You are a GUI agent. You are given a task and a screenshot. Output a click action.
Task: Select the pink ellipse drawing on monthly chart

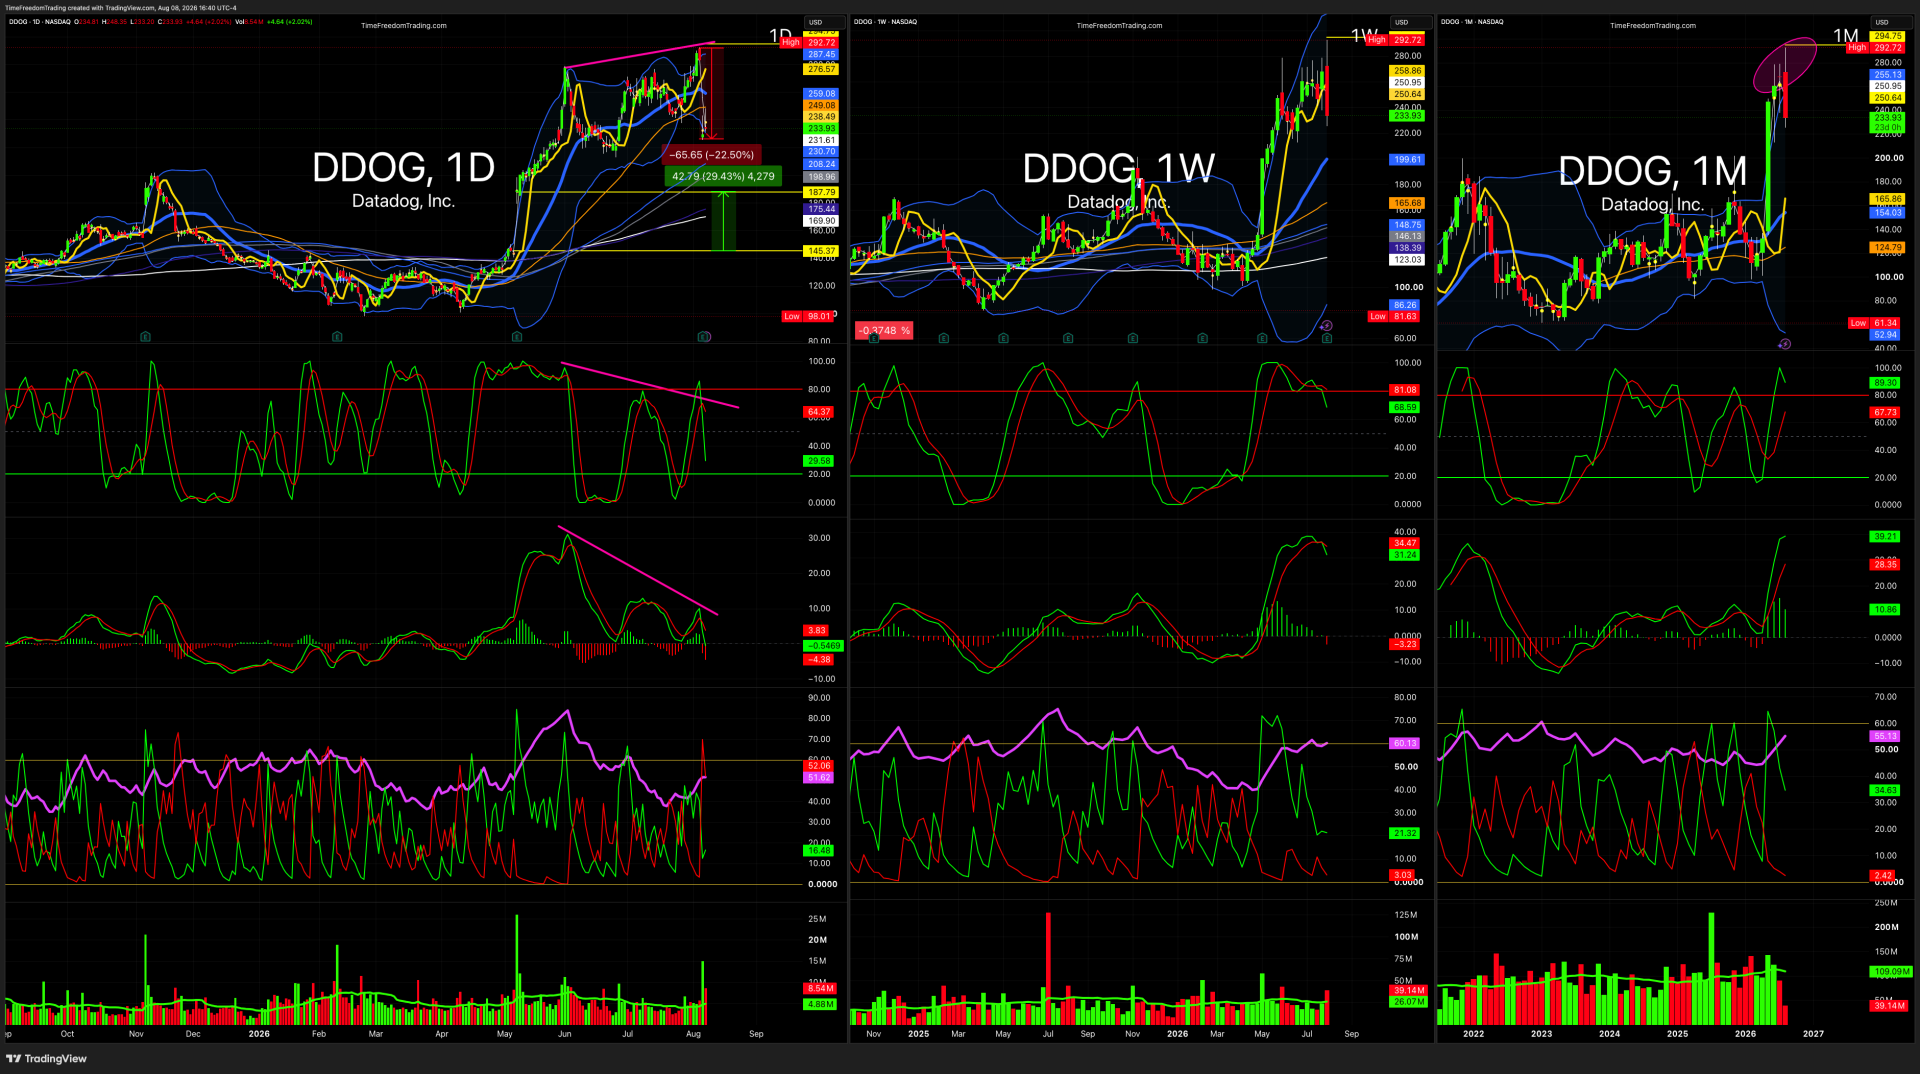[x=1785, y=65]
